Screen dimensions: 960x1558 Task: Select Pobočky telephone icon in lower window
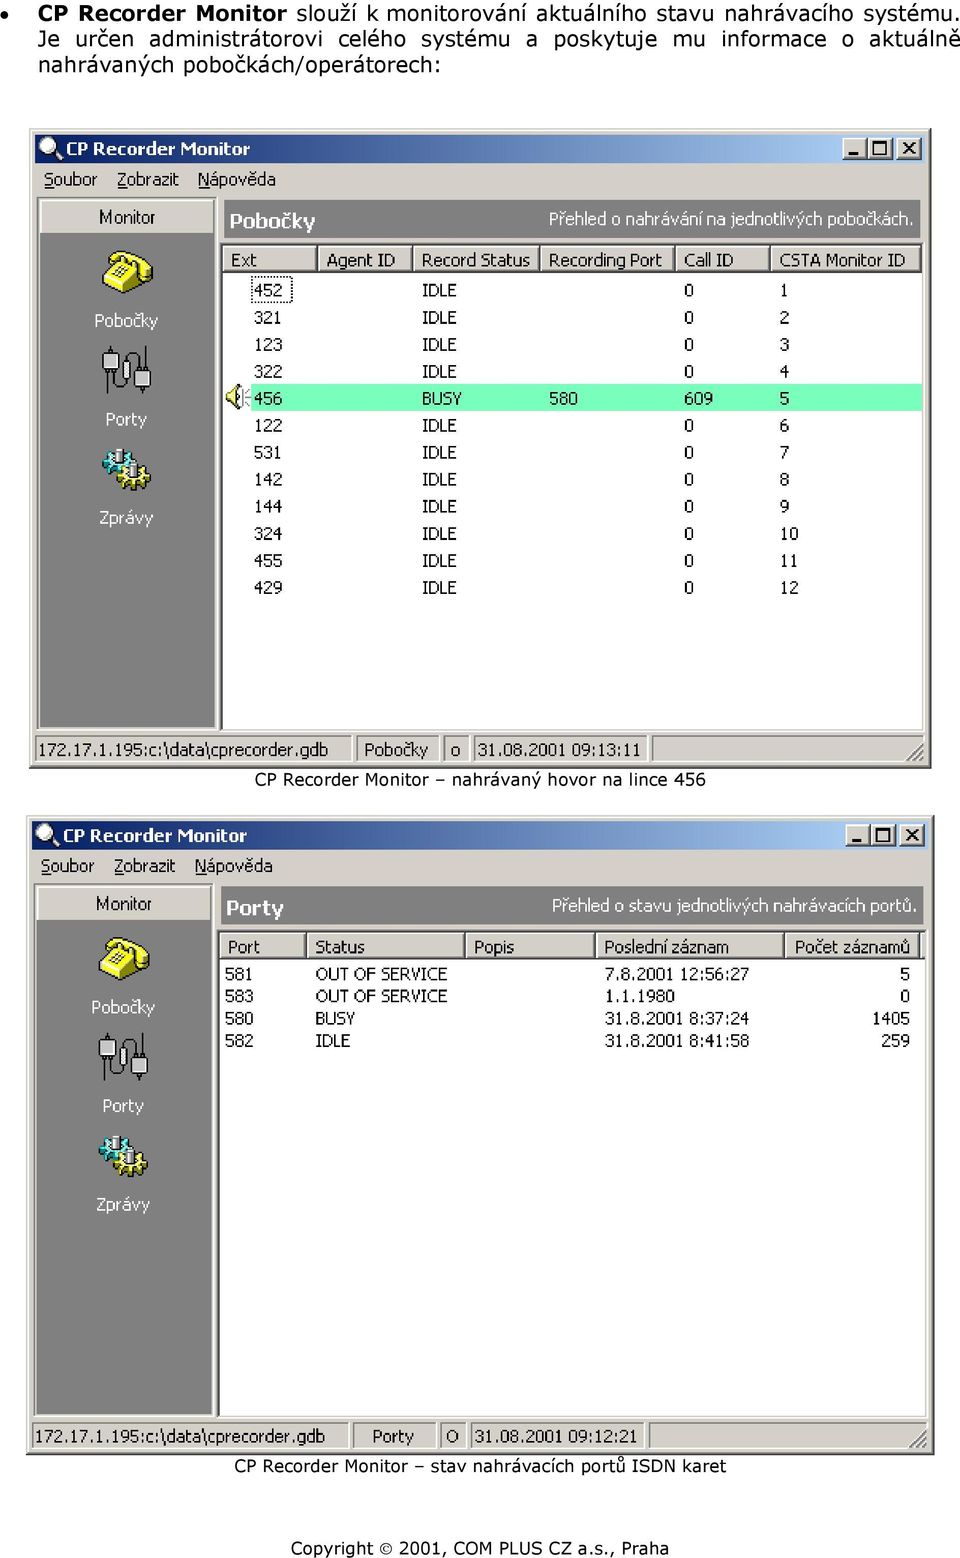pyautogui.click(x=124, y=959)
